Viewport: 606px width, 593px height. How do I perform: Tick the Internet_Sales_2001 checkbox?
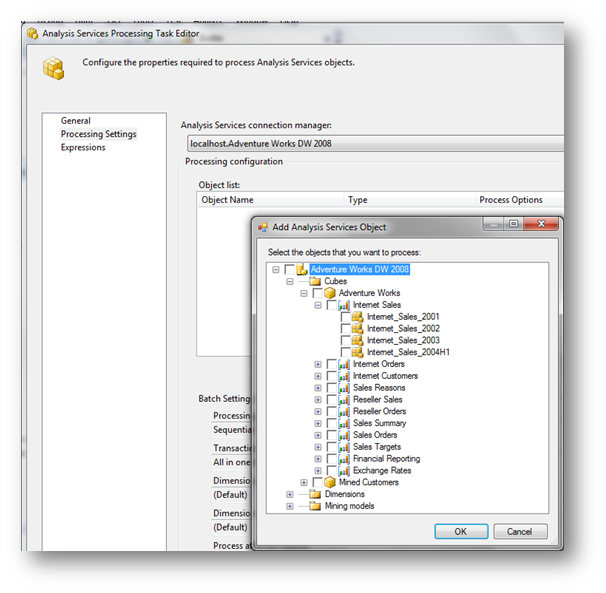click(x=346, y=317)
